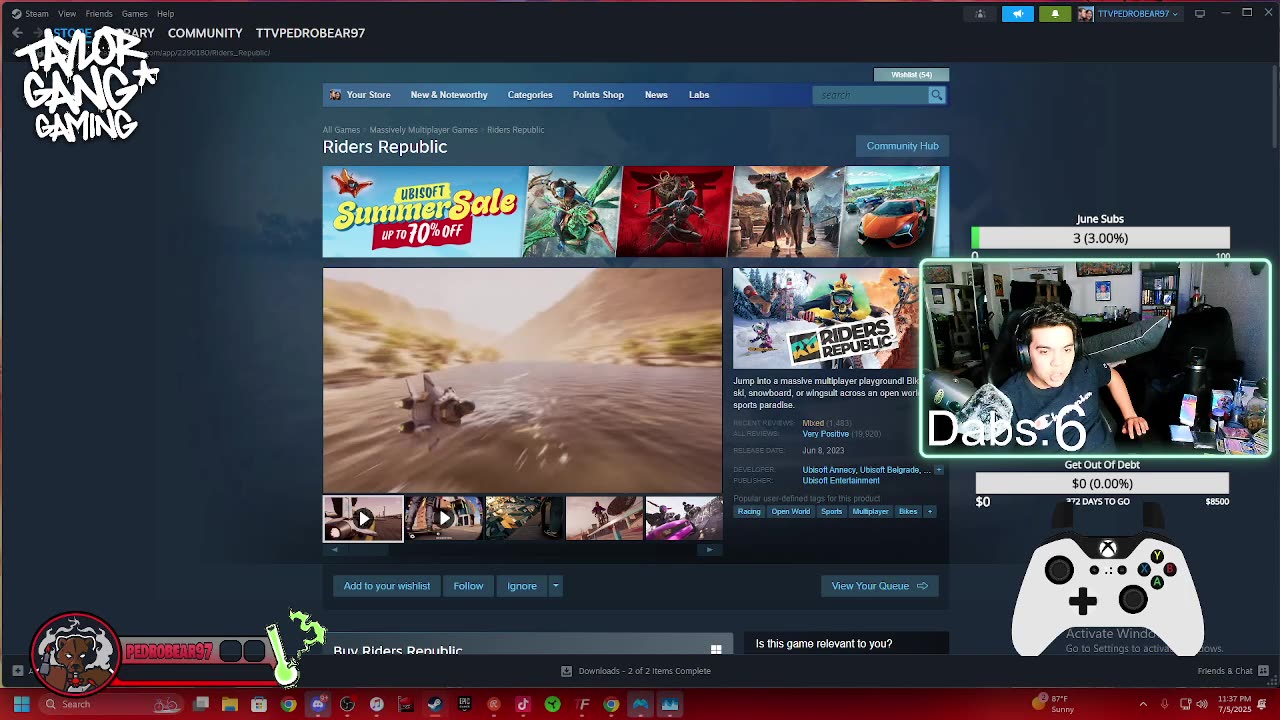
Task: Open the Friends menu
Action: 99,14
